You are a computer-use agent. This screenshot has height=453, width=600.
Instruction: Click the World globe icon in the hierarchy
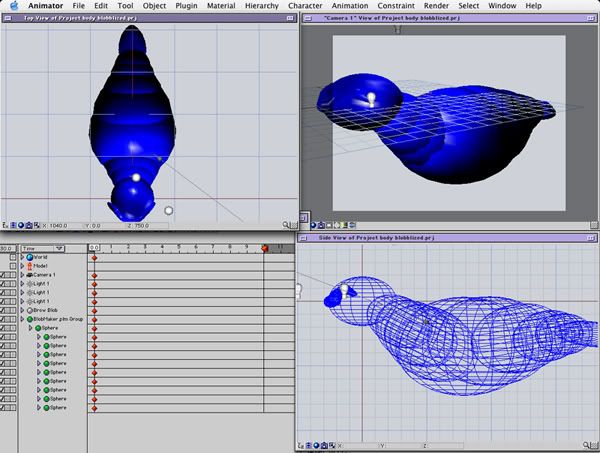coord(27,257)
